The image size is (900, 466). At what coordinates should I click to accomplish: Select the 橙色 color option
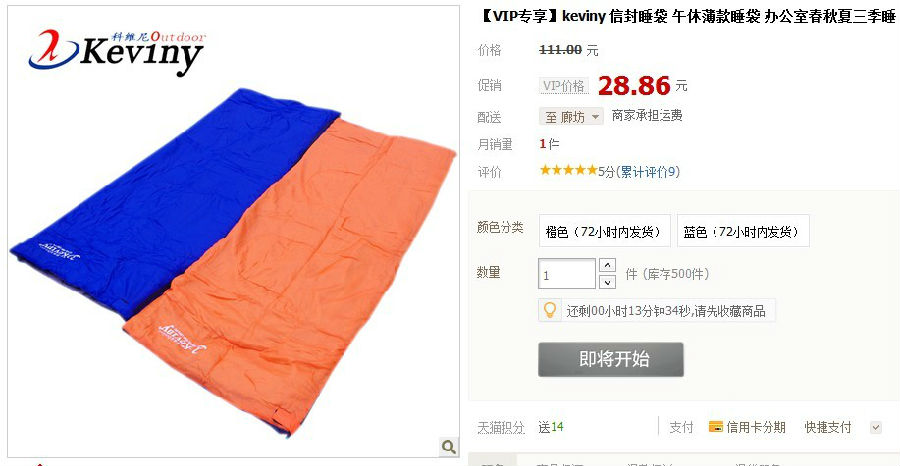(x=604, y=231)
